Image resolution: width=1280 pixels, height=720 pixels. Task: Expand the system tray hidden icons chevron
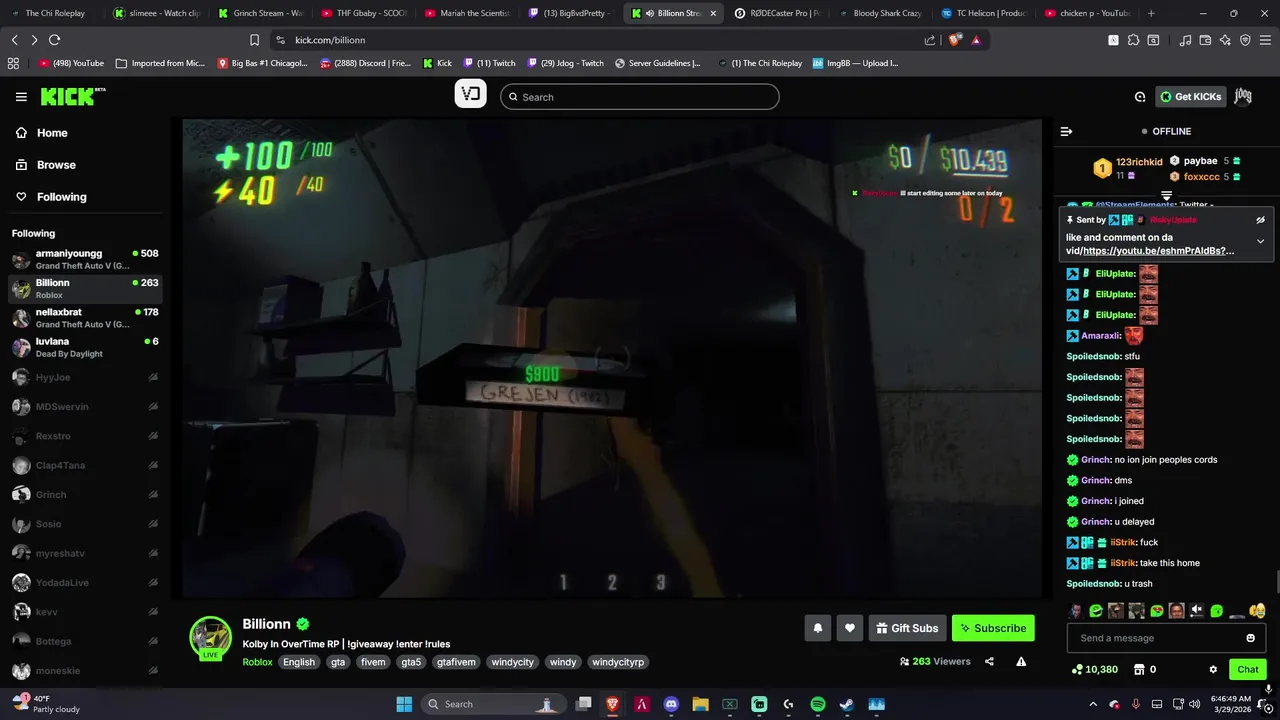[x=1093, y=704]
